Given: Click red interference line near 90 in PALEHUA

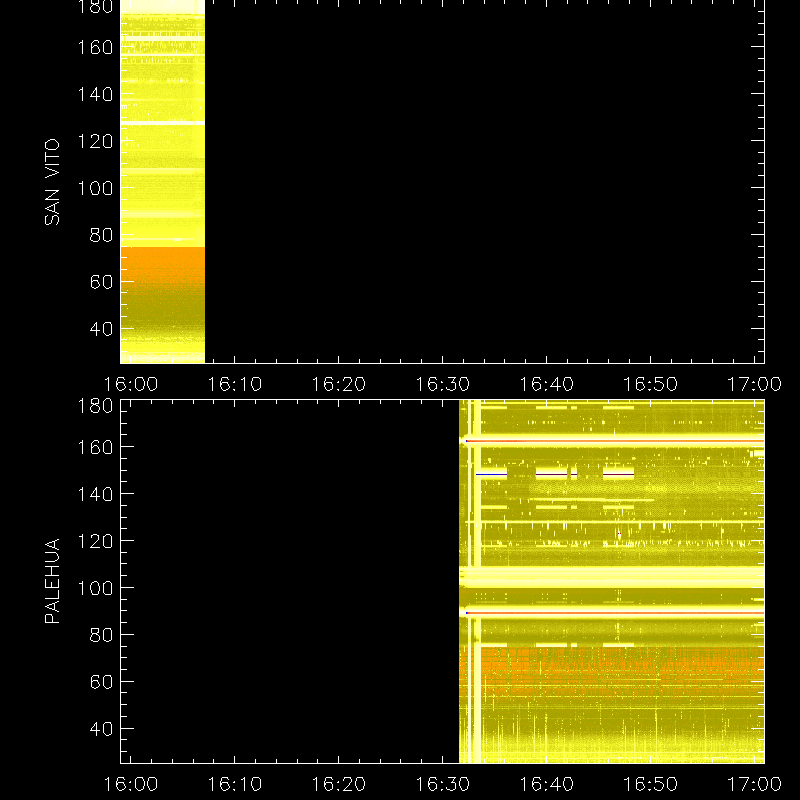Looking at the screenshot, I should (615, 613).
